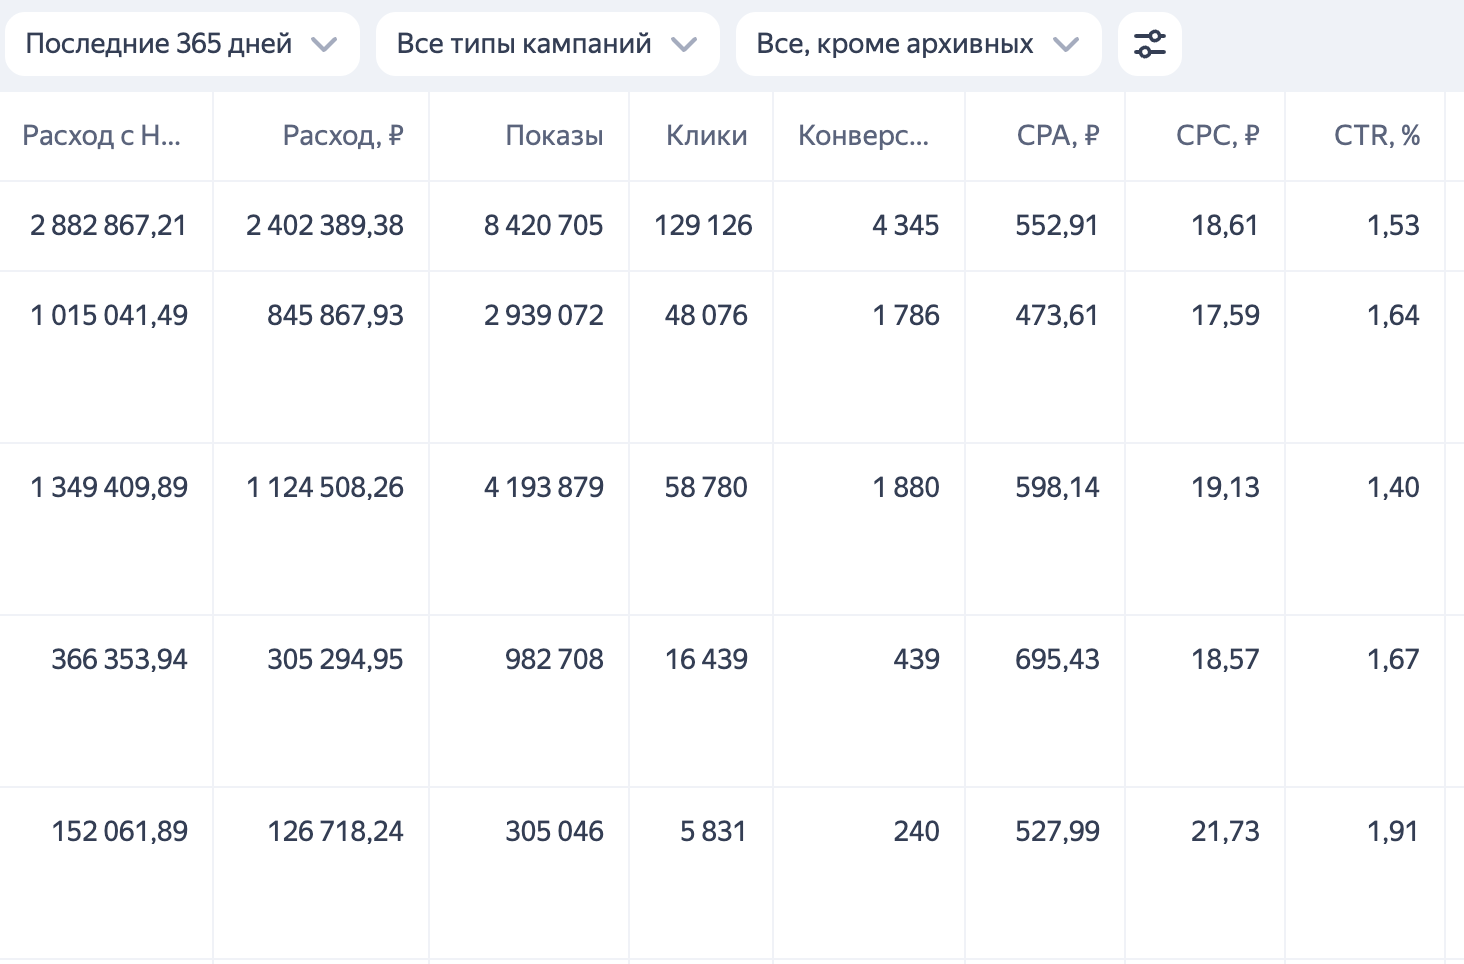Click the CTR value 1,64
1464x964 pixels.
[x=1393, y=316]
